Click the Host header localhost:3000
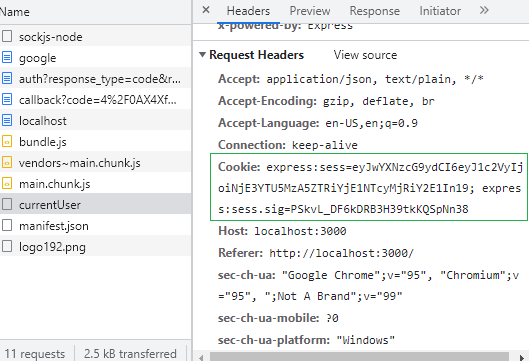The width and height of the screenshot is (529, 361). coord(282,231)
